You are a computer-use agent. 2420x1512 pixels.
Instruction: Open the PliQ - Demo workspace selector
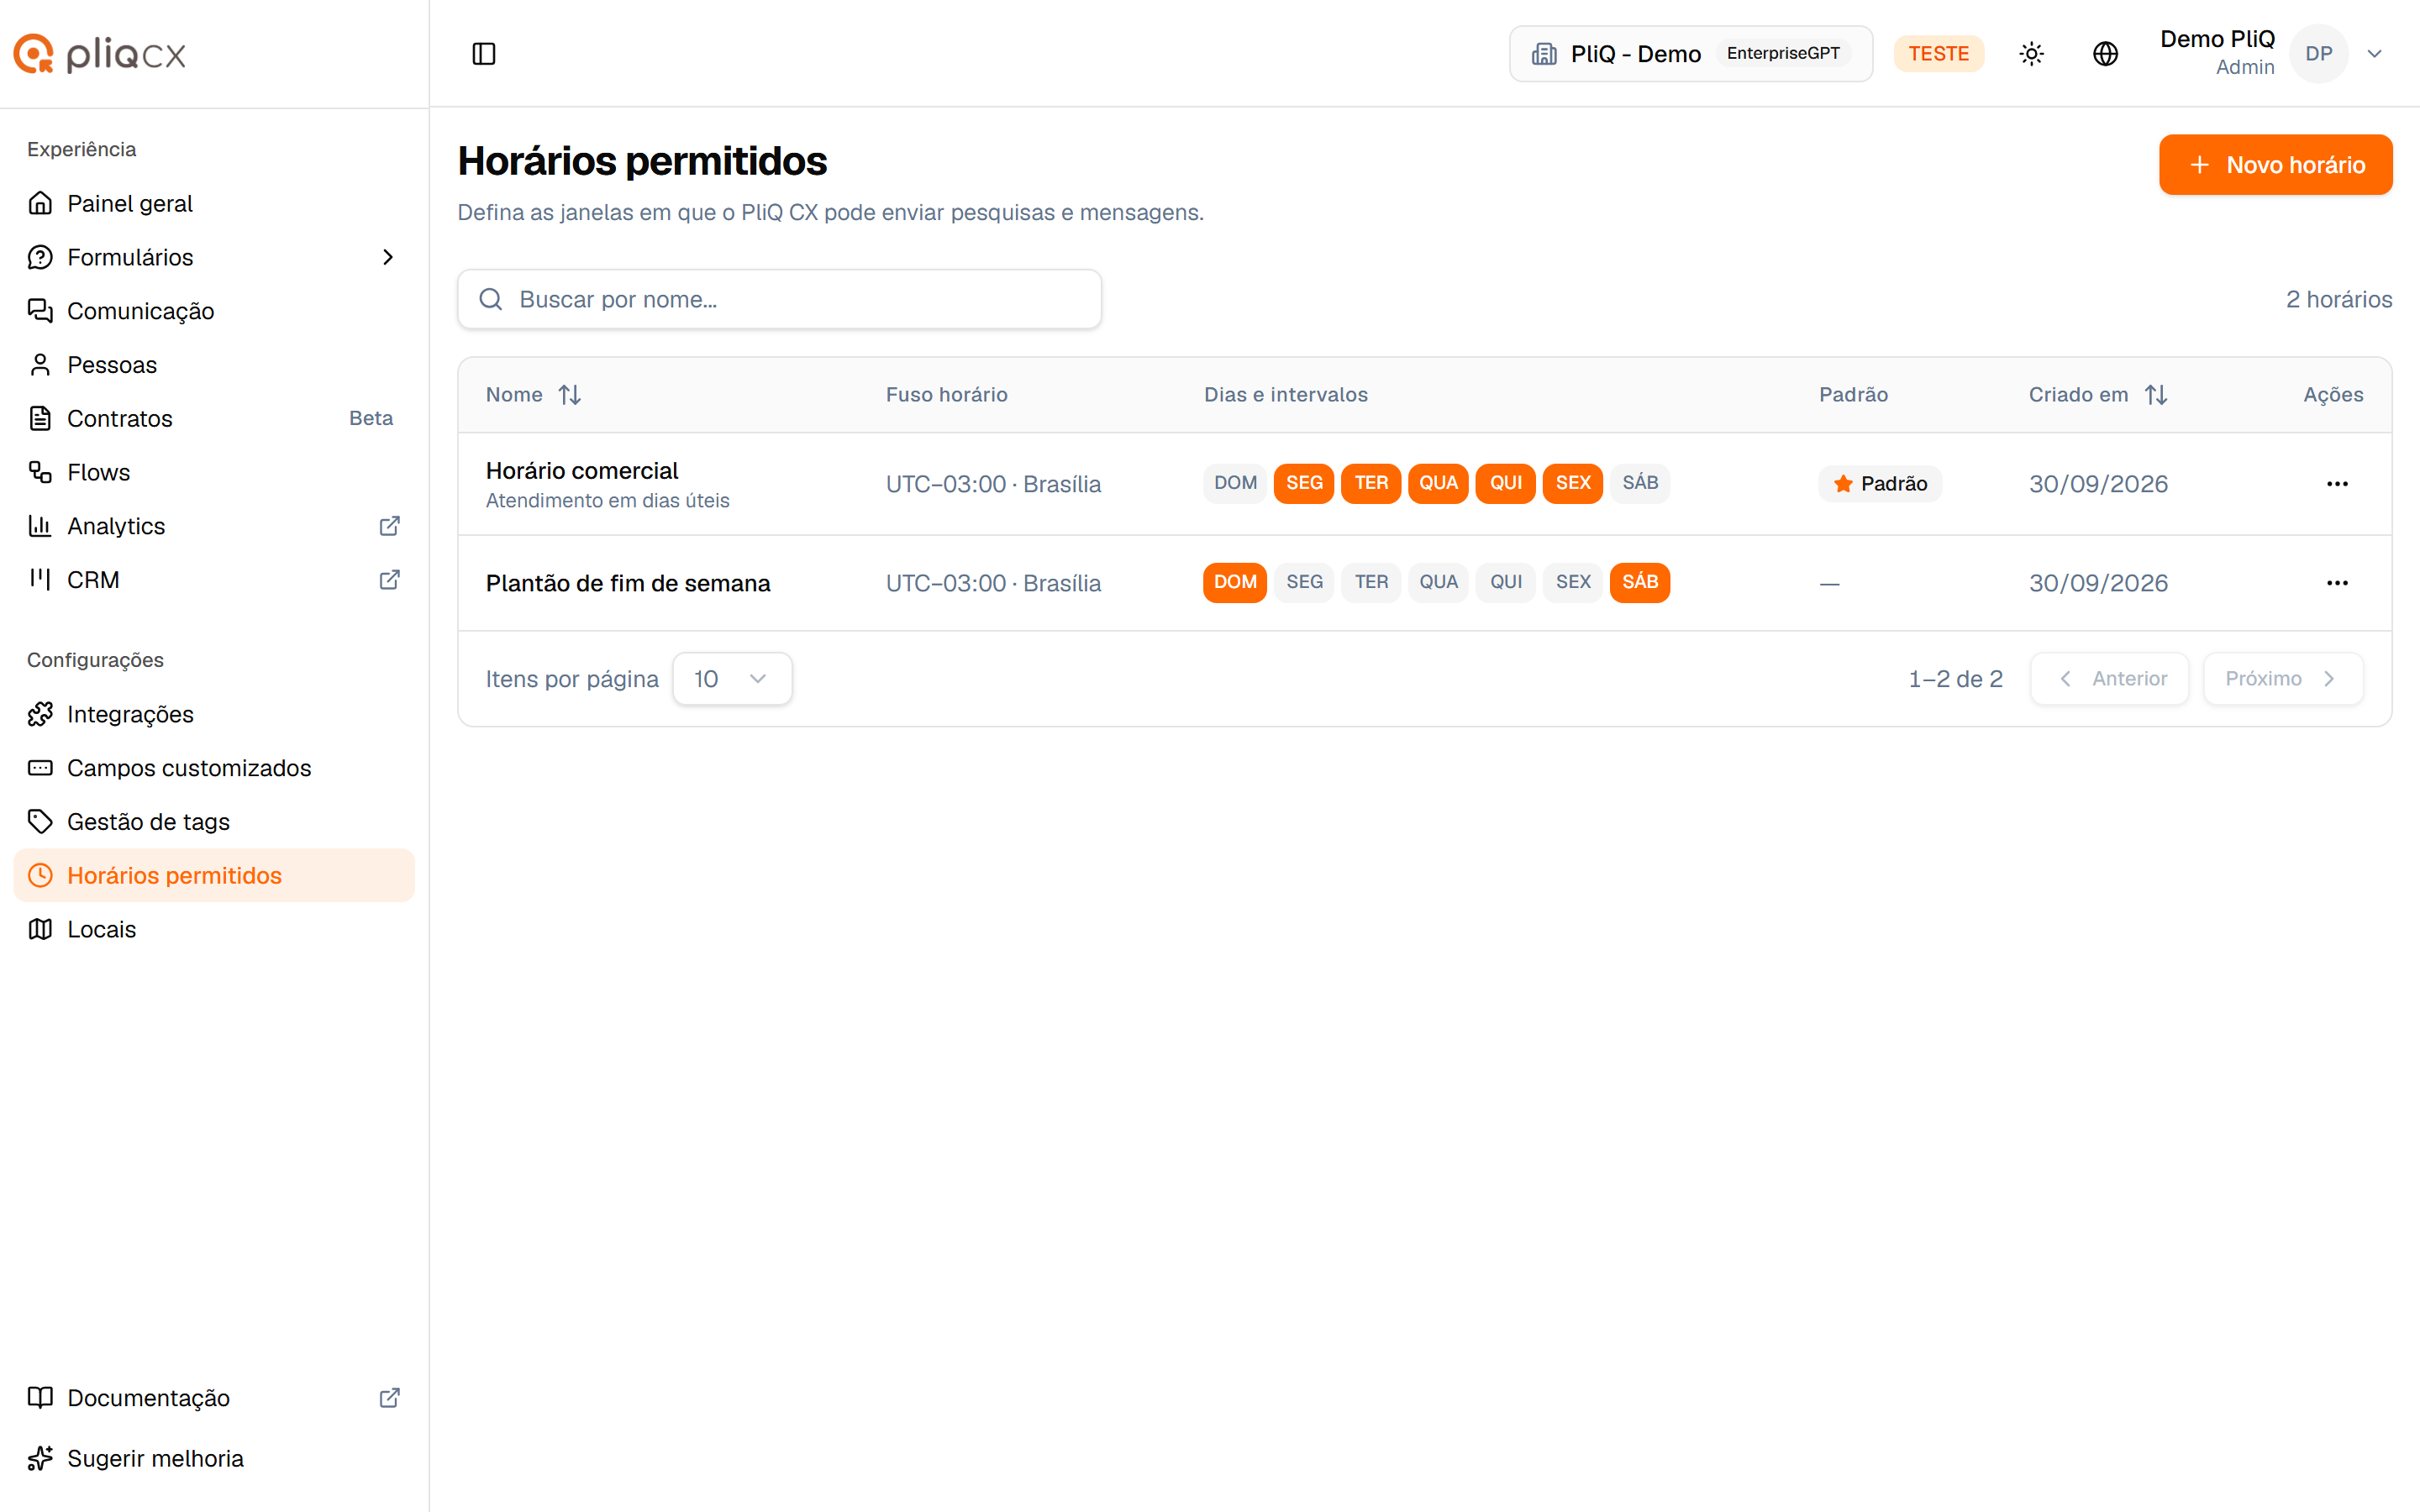[1690, 54]
